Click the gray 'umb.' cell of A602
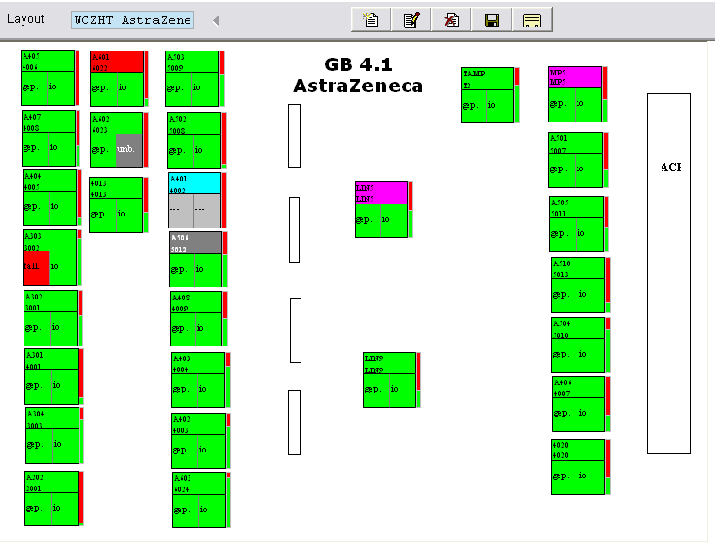The height and width of the screenshot is (545, 715). click(129, 150)
